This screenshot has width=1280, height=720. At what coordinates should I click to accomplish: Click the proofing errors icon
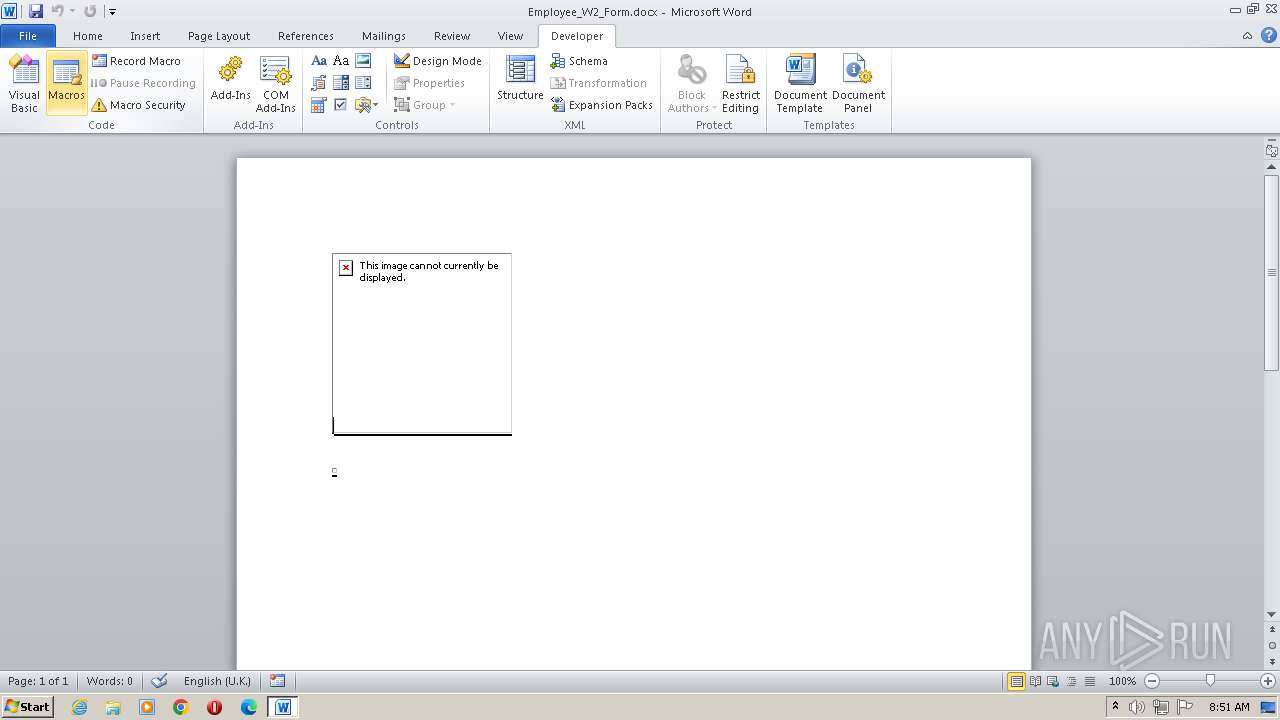159,681
